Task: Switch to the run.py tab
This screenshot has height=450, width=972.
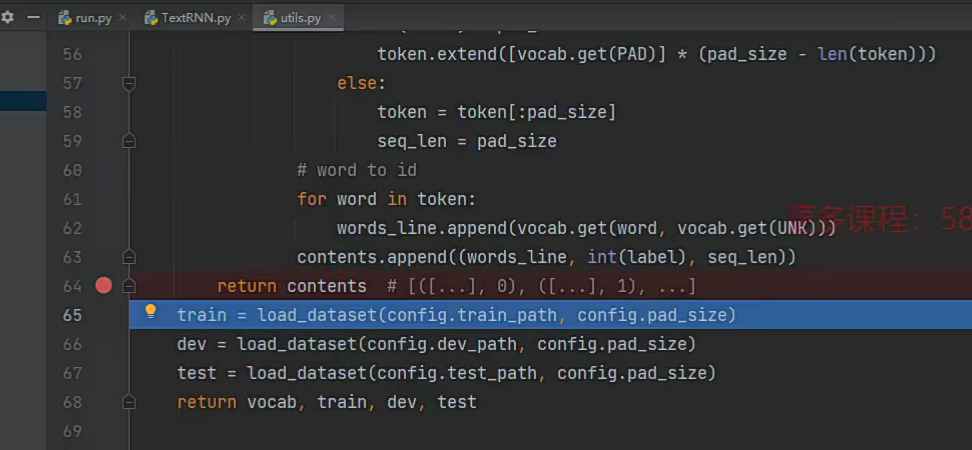Action: coord(93,18)
